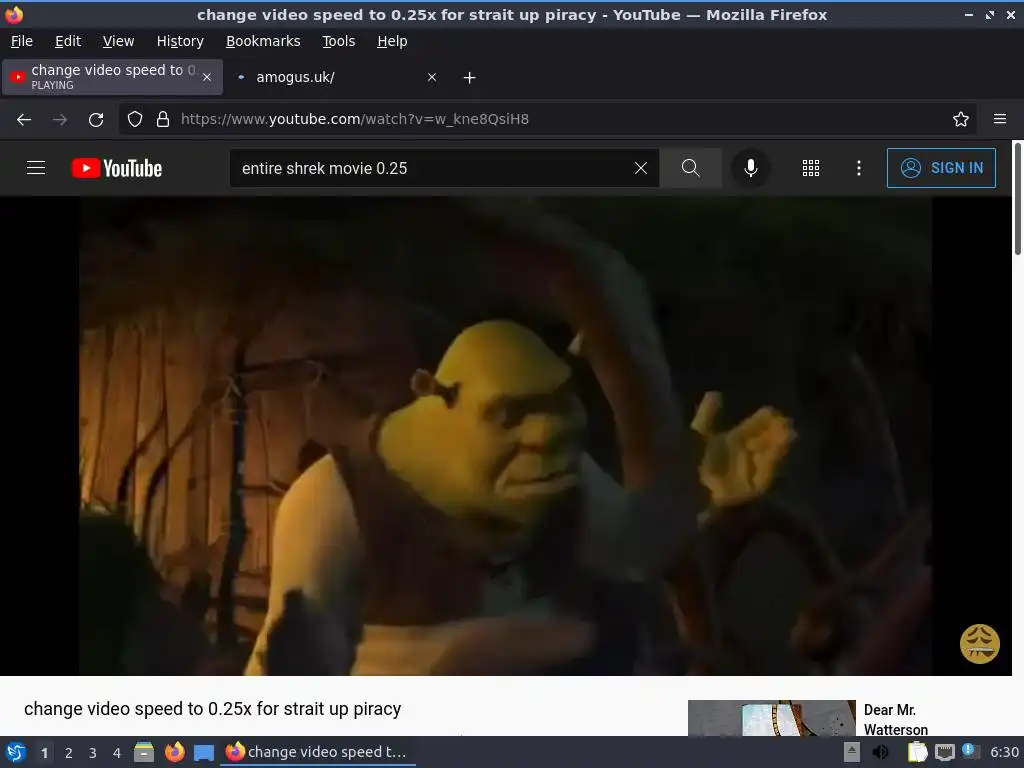Click the Shrek video player area
Image resolution: width=1024 pixels, height=768 pixels.
point(505,436)
